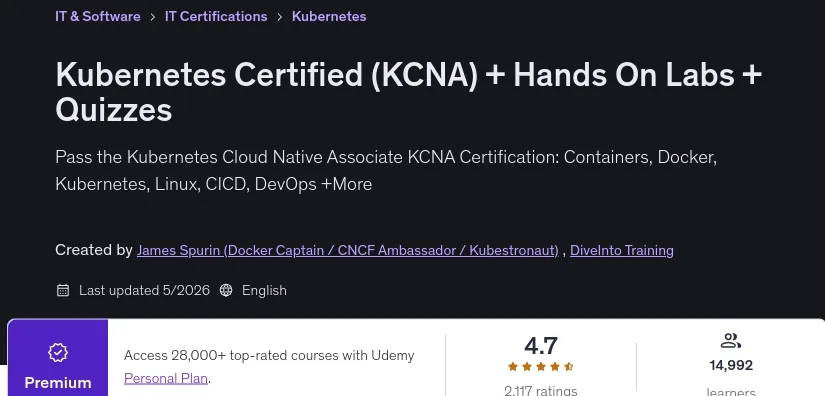Click the globe language icon
Image resolution: width=825 pixels, height=396 pixels.
coord(226,290)
